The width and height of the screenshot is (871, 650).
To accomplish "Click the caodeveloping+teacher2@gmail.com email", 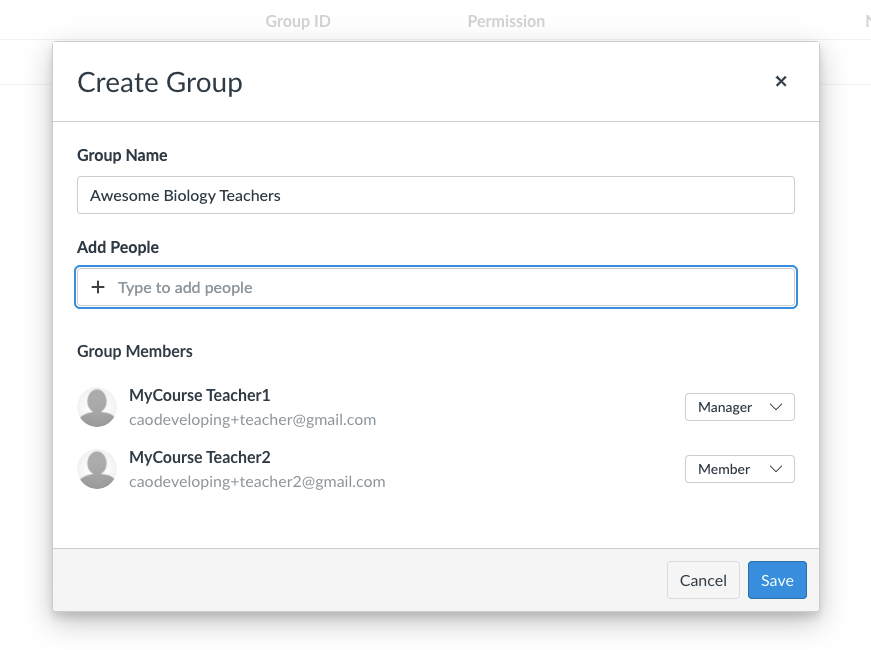I will tap(257, 482).
